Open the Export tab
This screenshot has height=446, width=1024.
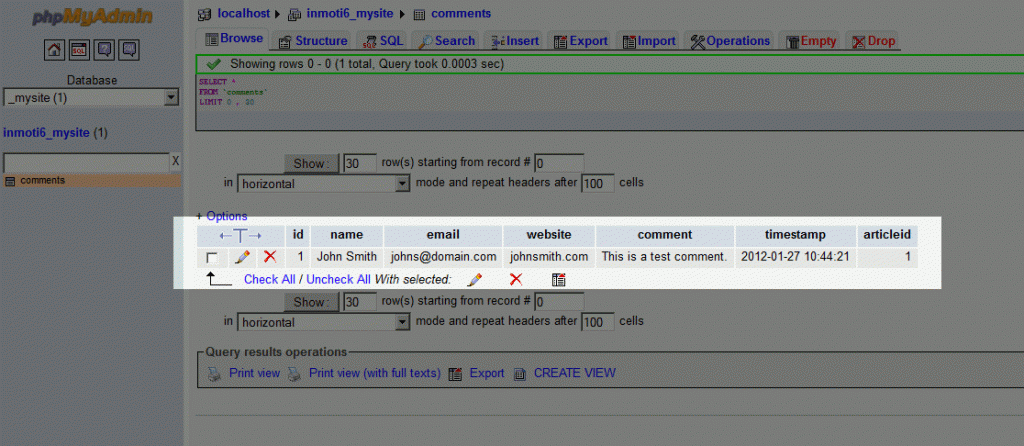click(580, 41)
